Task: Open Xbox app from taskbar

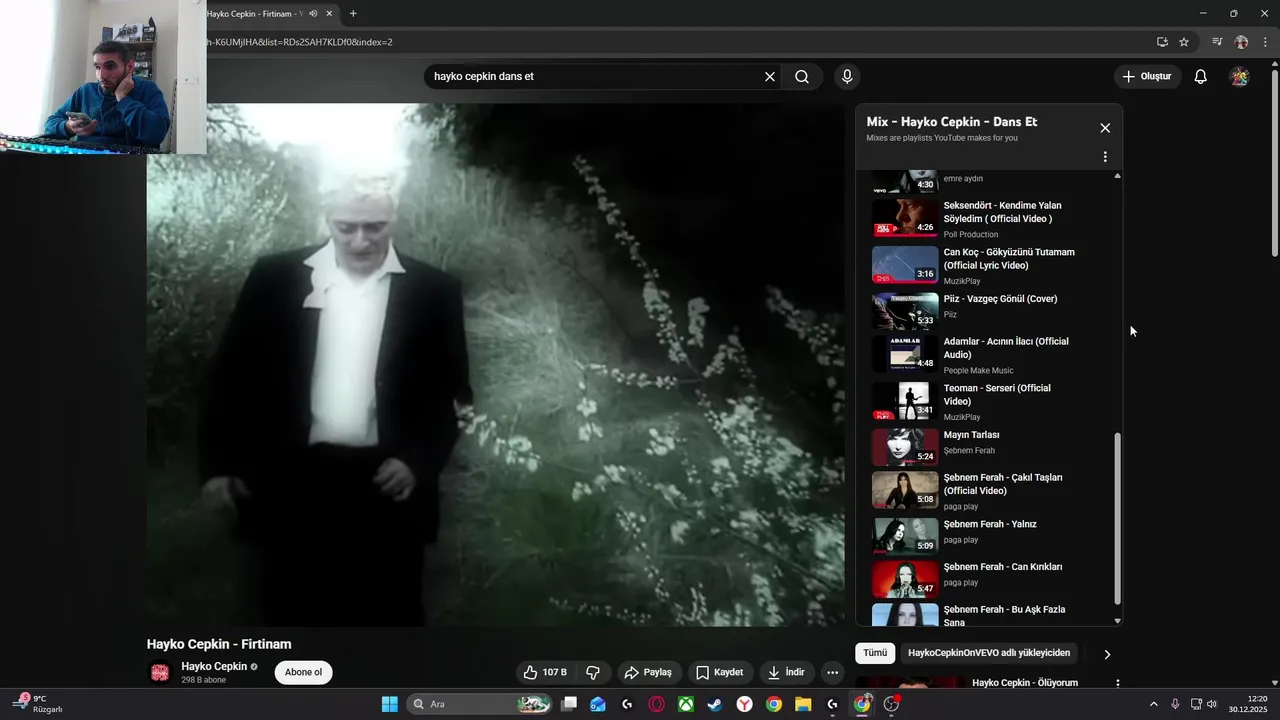Action: tap(686, 704)
